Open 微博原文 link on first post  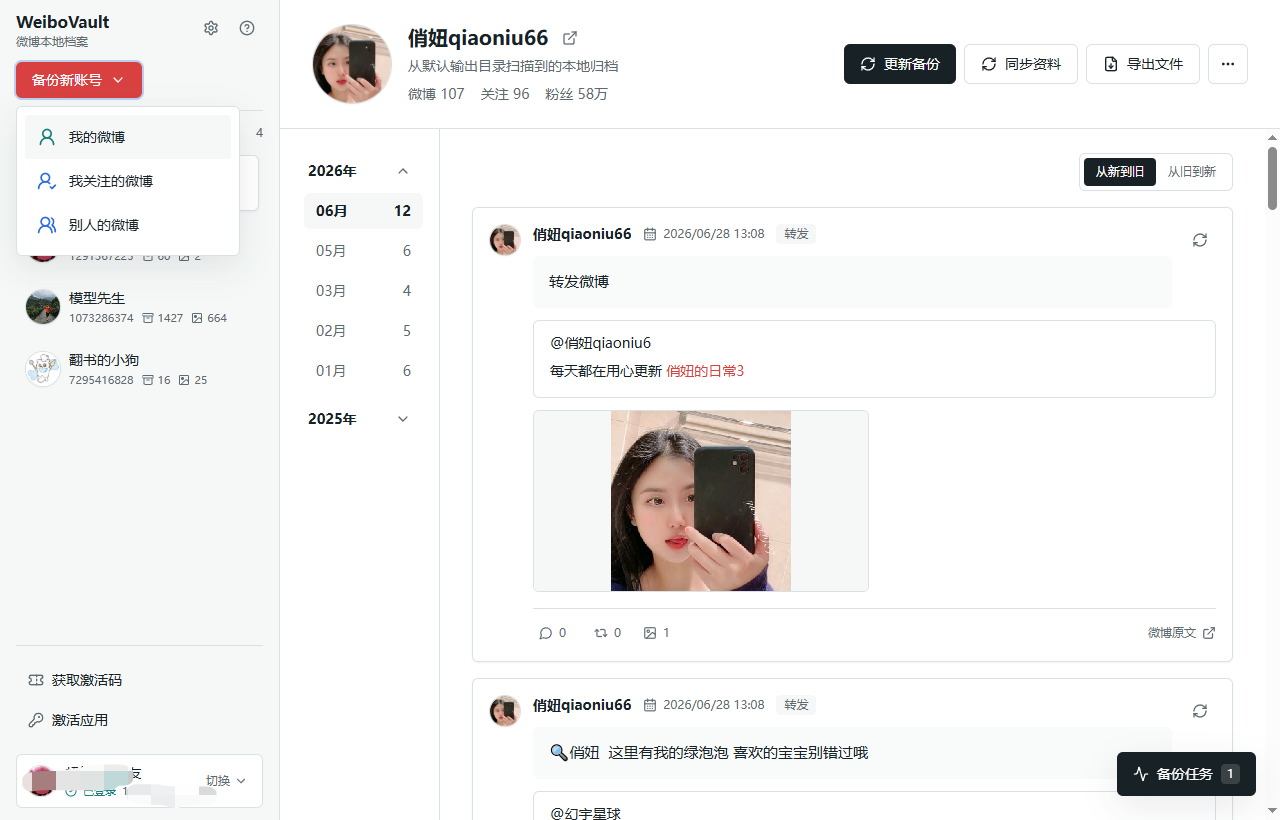point(1182,633)
